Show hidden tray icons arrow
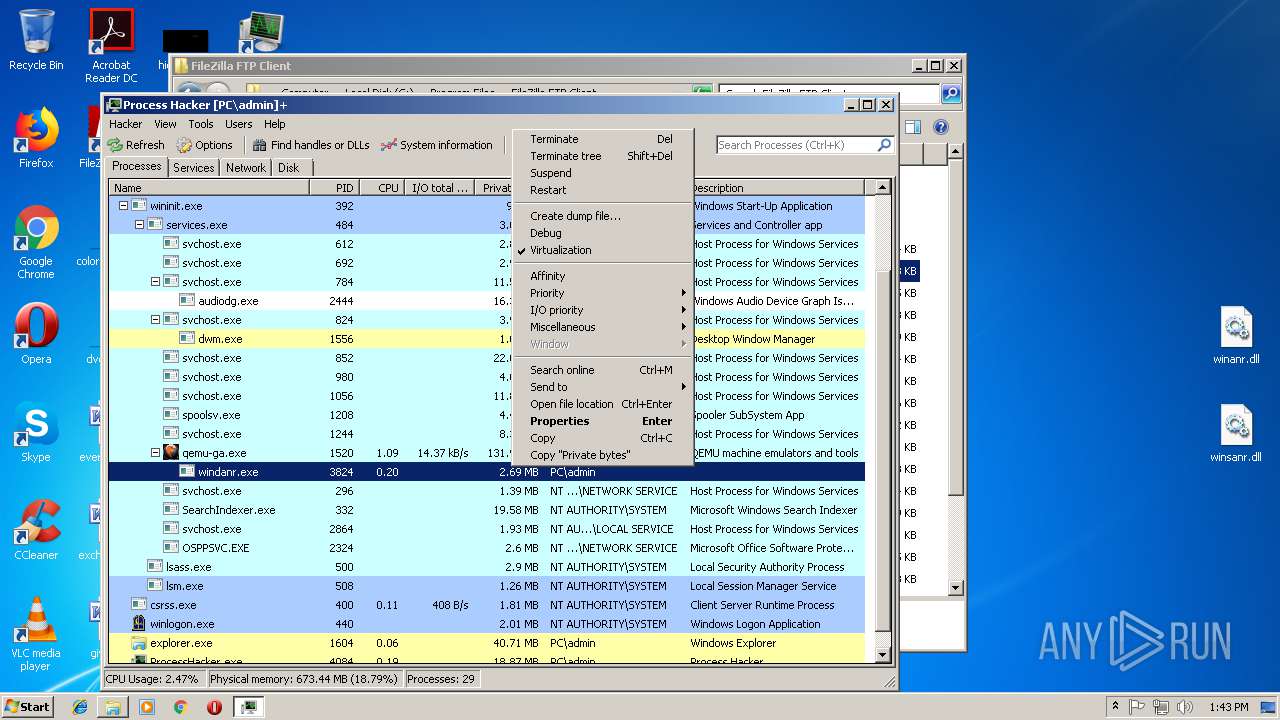1280x720 pixels. (x=1115, y=707)
